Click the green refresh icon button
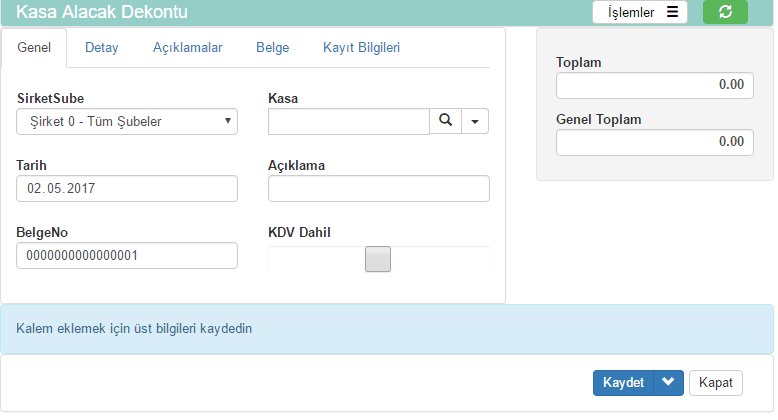This screenshot has height=420, width=778. (x=725, y=12)
